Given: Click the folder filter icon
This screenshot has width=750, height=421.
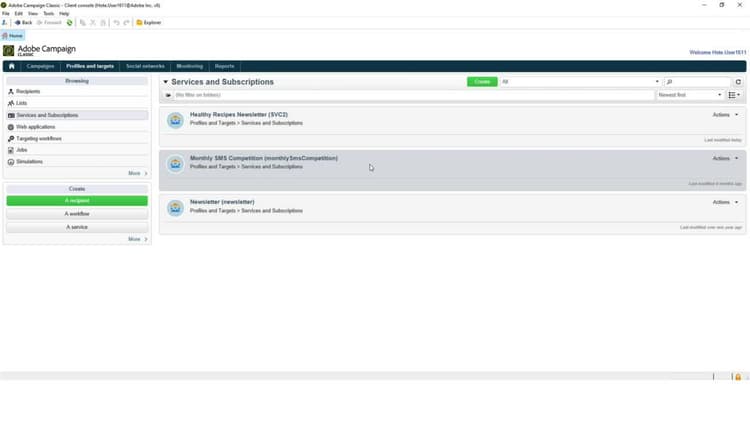Looking at the screenshot, I should (x=168, y=95).
